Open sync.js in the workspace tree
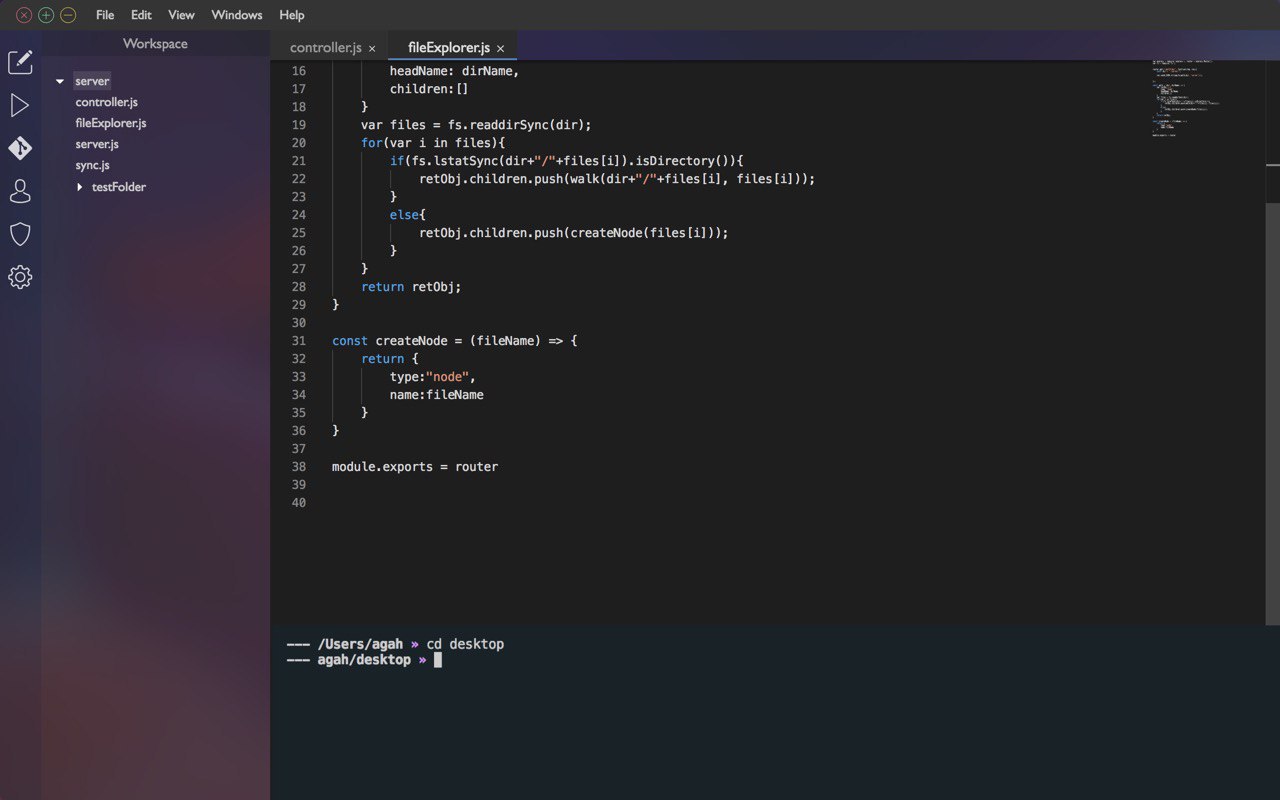This screenshot has height=800, width=1280. pyautogui.click(x=92, y=165)
